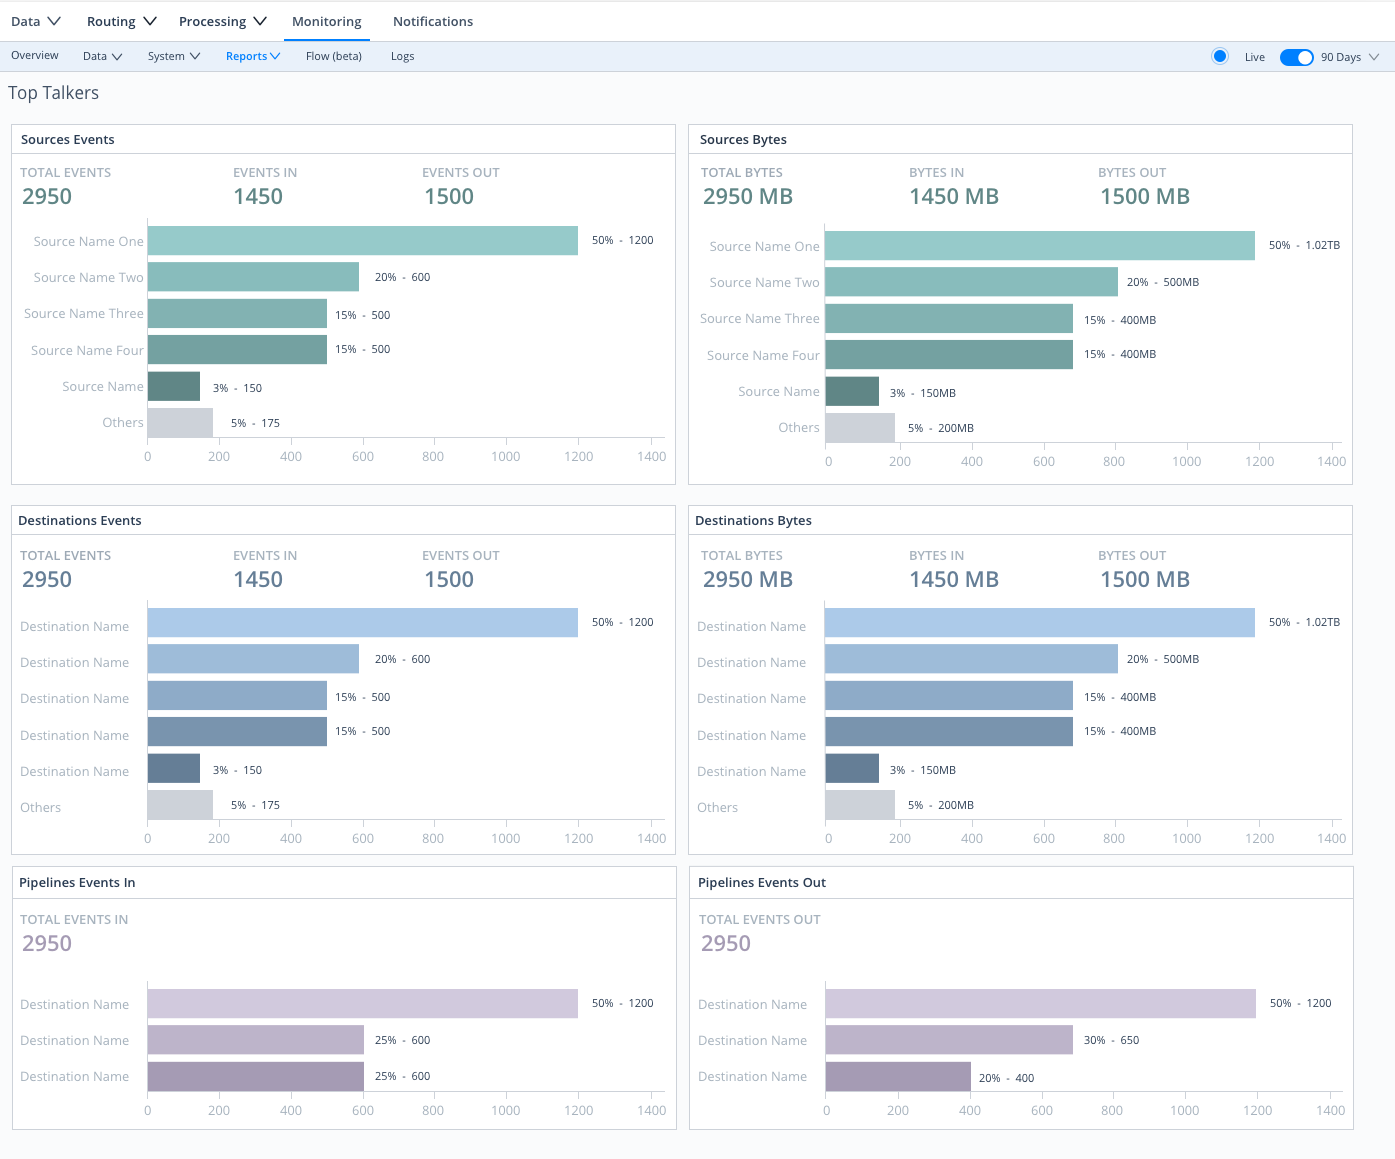Open the Reports dropdown
Viewport: 1395px width, 1159px height.
pos(251,56)
